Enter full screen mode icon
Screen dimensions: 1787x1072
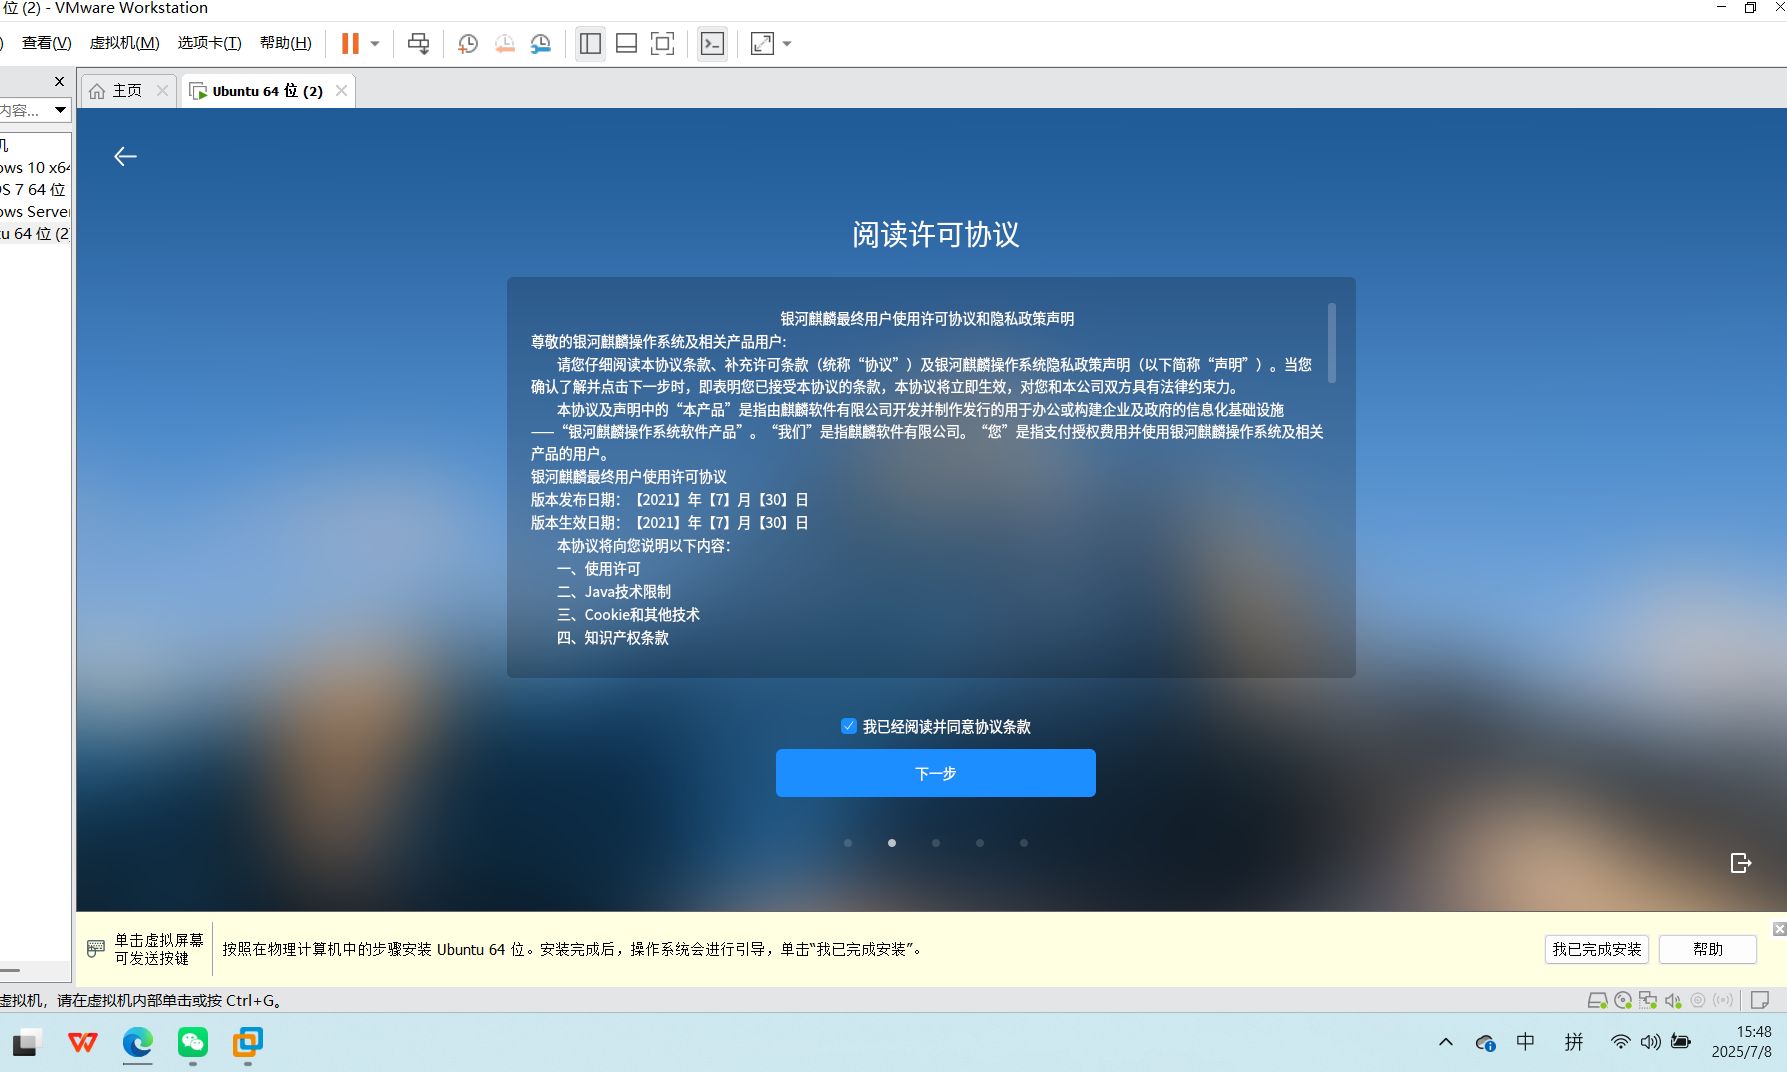pyautogui.click(x=662, y=44)
